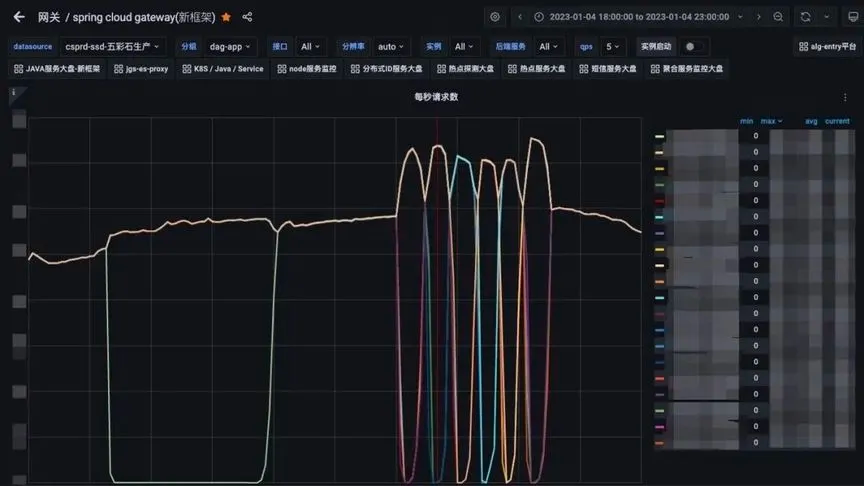This screenshot has height=486, width=864.
Task: Open dashboard settings gear
Action: (495, 17)
